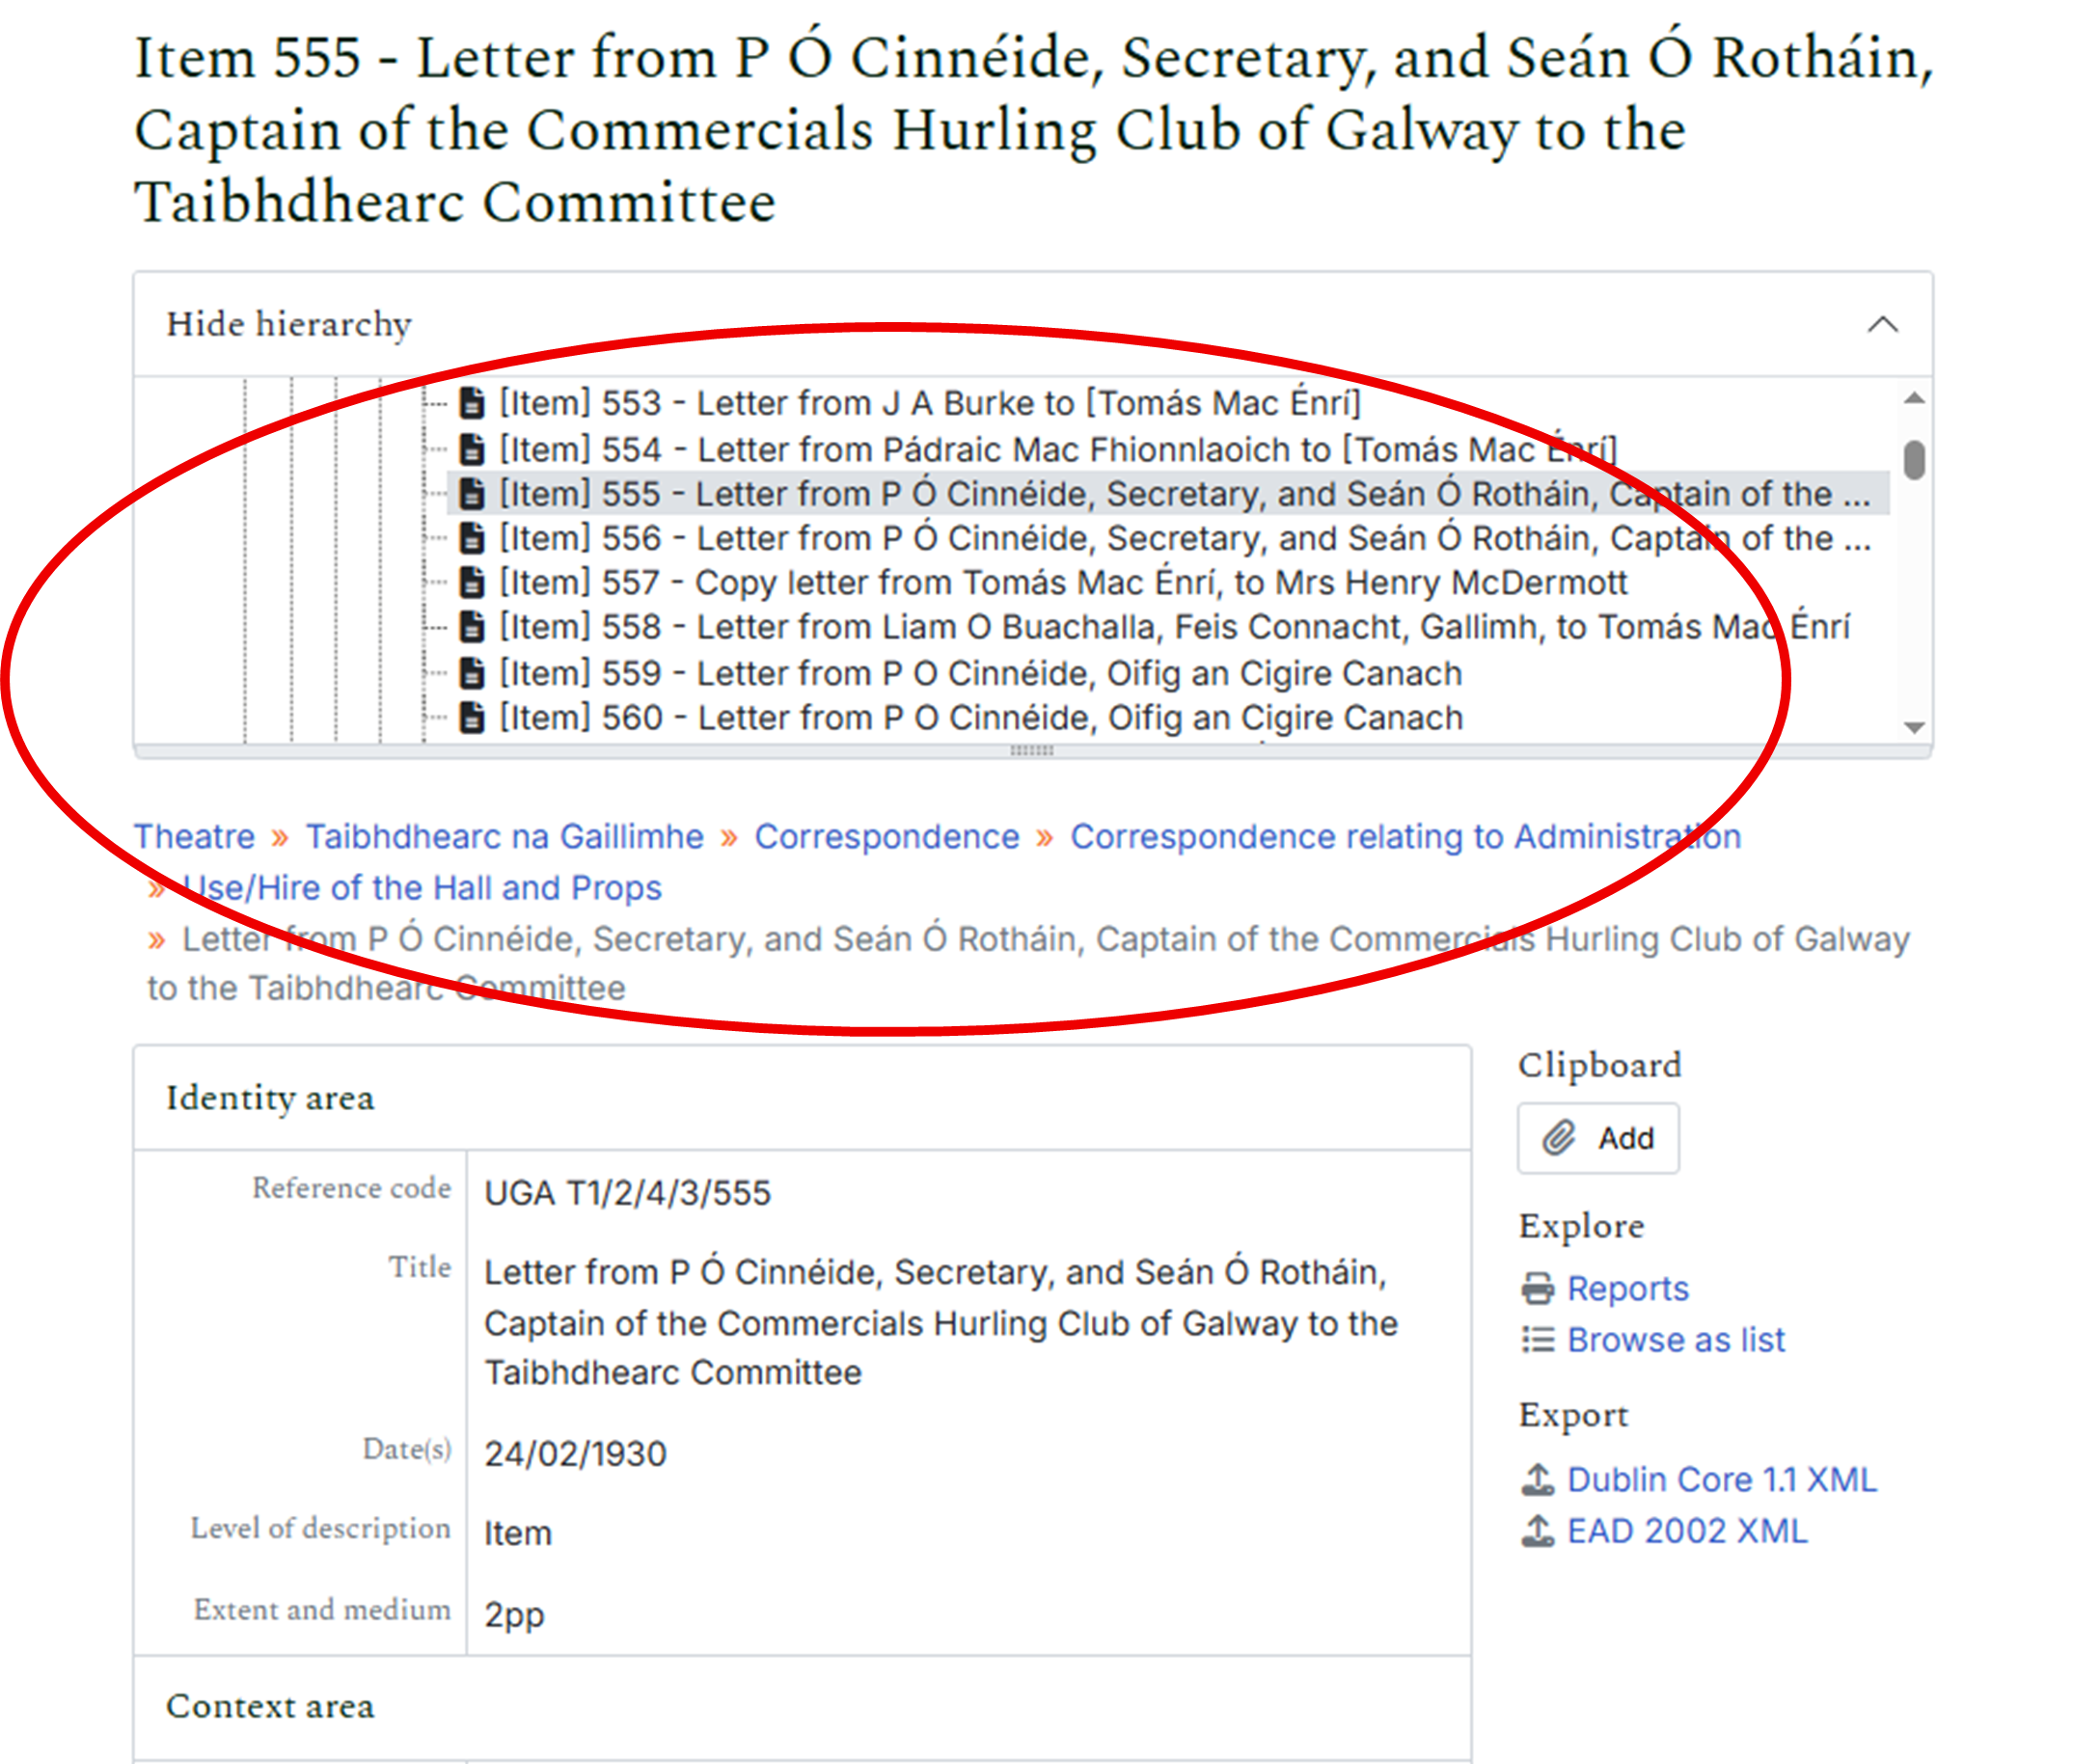Image resolution: width=2100 pixels, height=1764 pixels.
Task: Click the upload icon beside EAD 2002 XML
Action: [1537, 1531]
